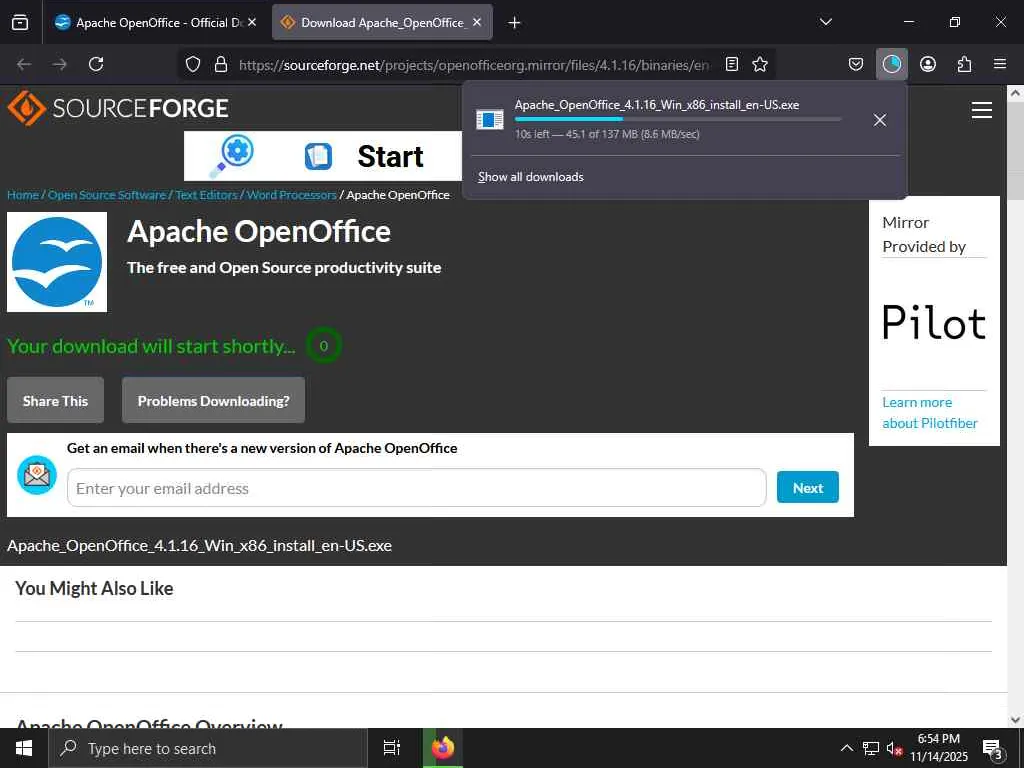This screenshot has height=768, width=1024.
Task: Open the Firefox account icon
Action: click(927, 64)
